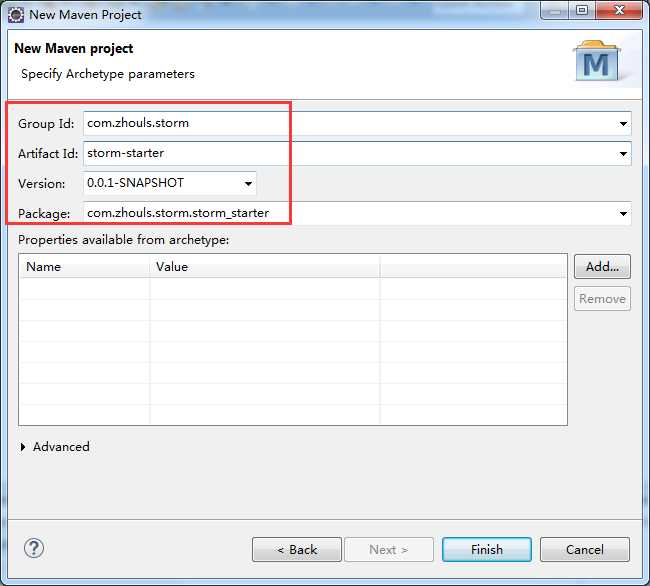
Task: Click the Add... property button
Action: coord(602,266)
